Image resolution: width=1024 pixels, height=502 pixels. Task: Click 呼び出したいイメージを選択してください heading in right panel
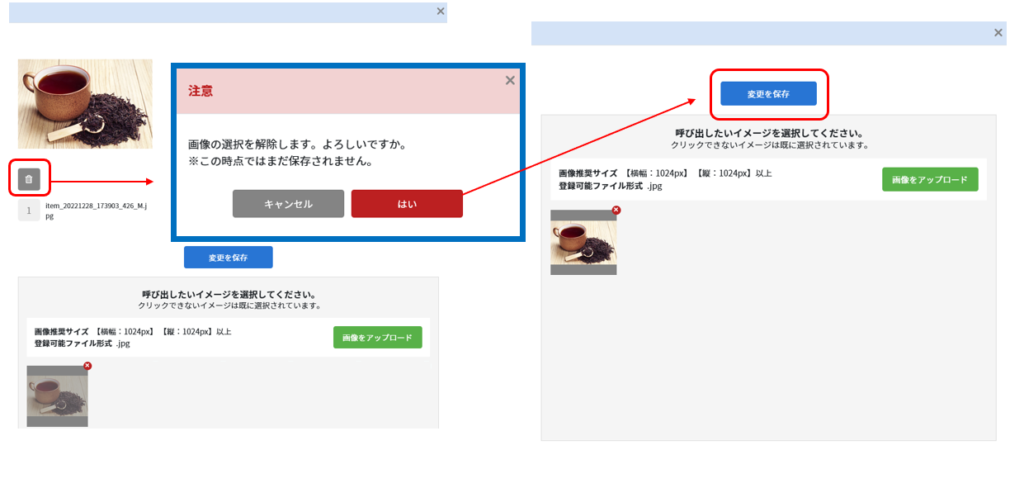tap(769, 133)
